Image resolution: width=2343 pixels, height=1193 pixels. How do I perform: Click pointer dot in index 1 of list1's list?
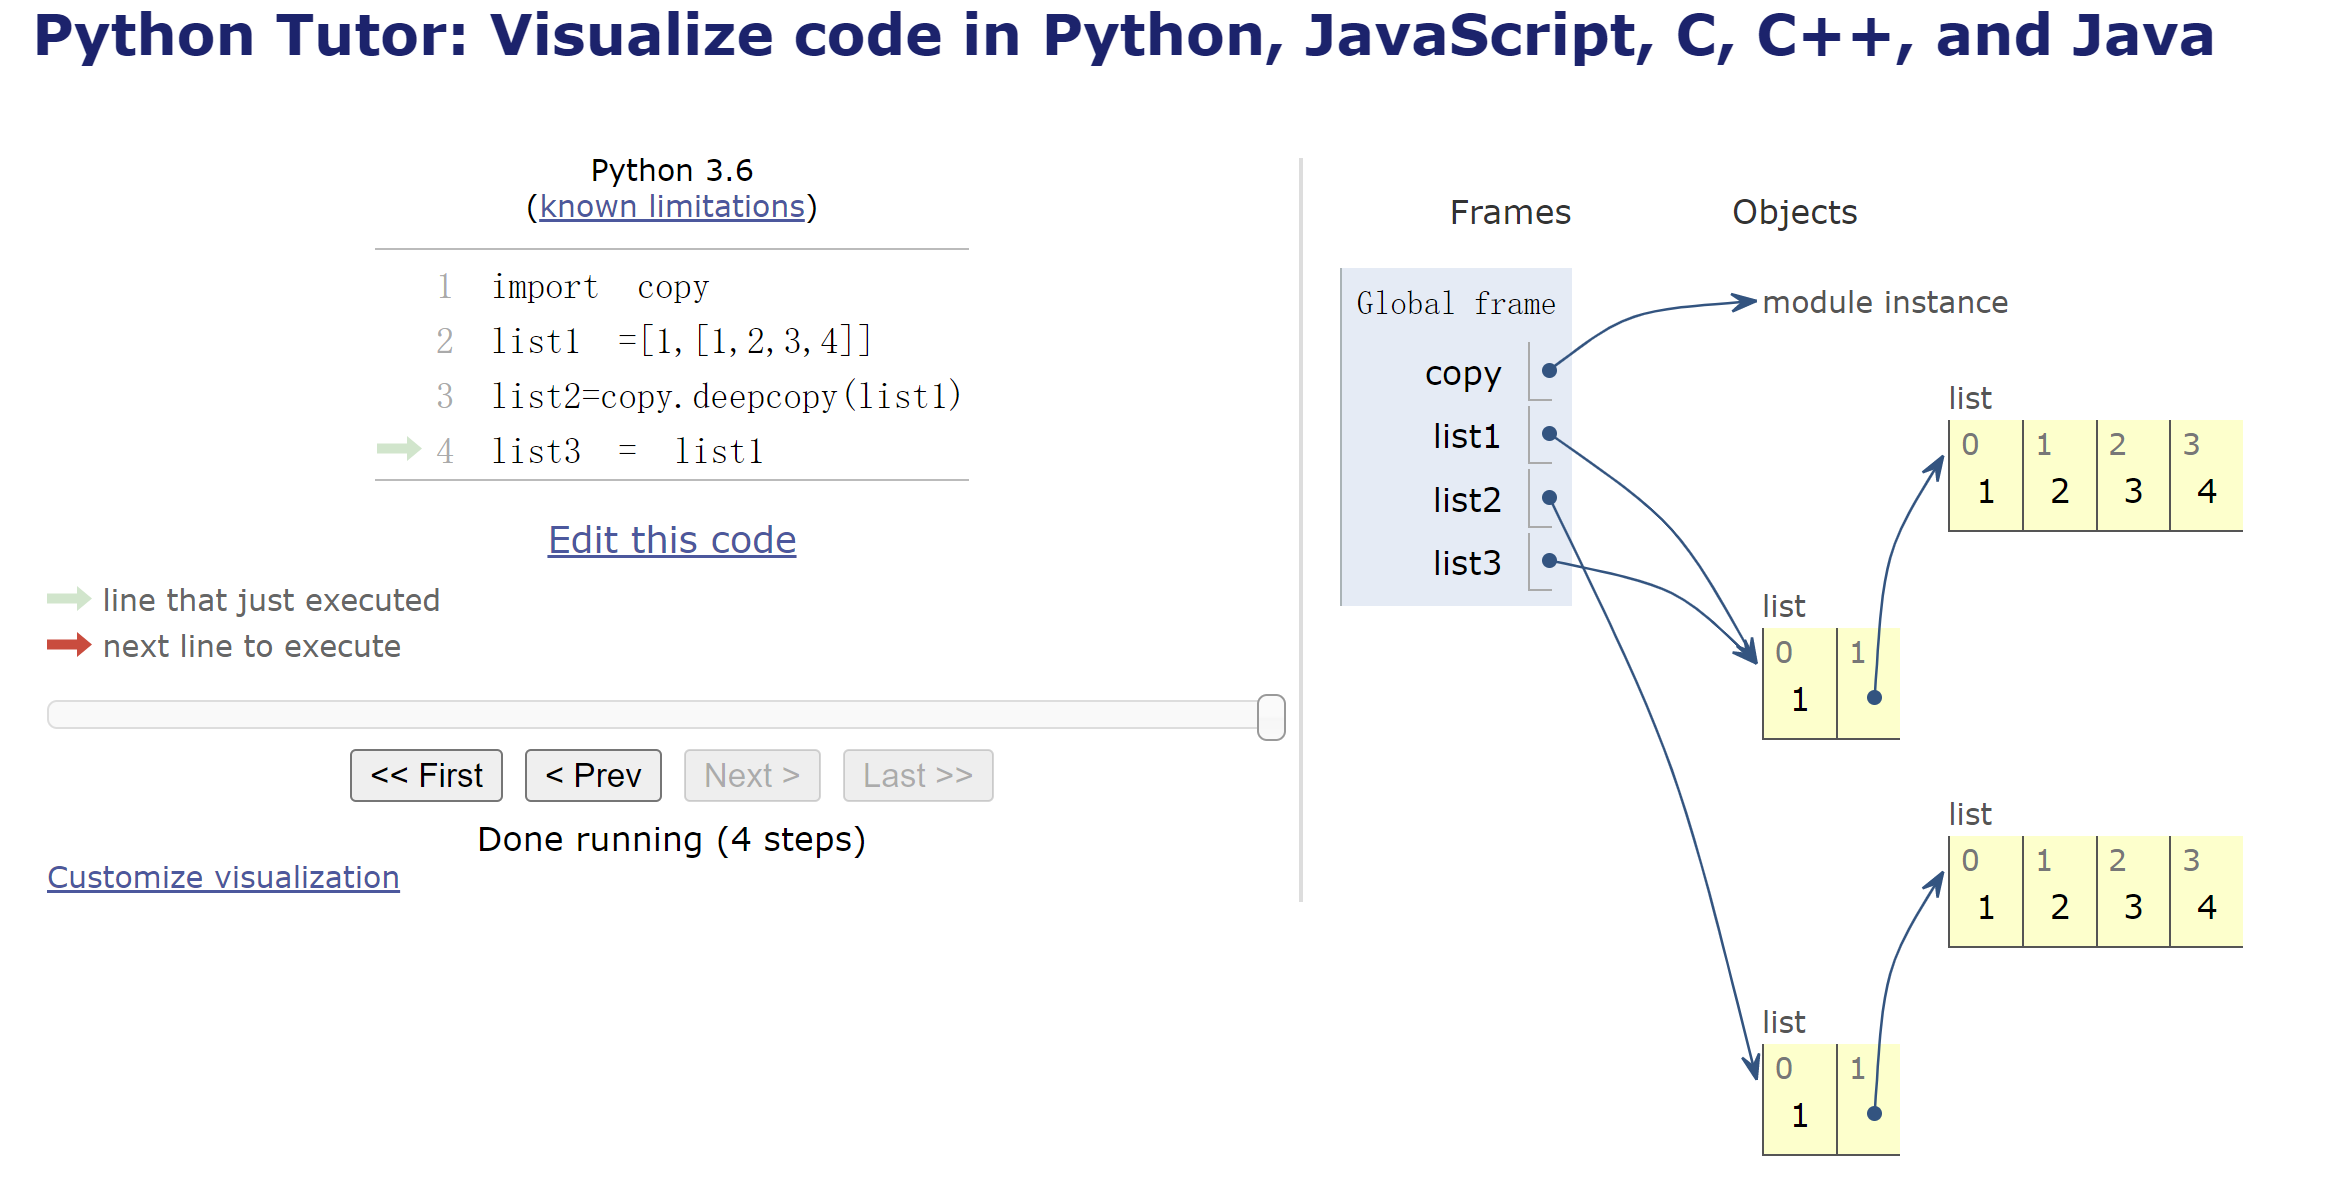click(1874, 698)
